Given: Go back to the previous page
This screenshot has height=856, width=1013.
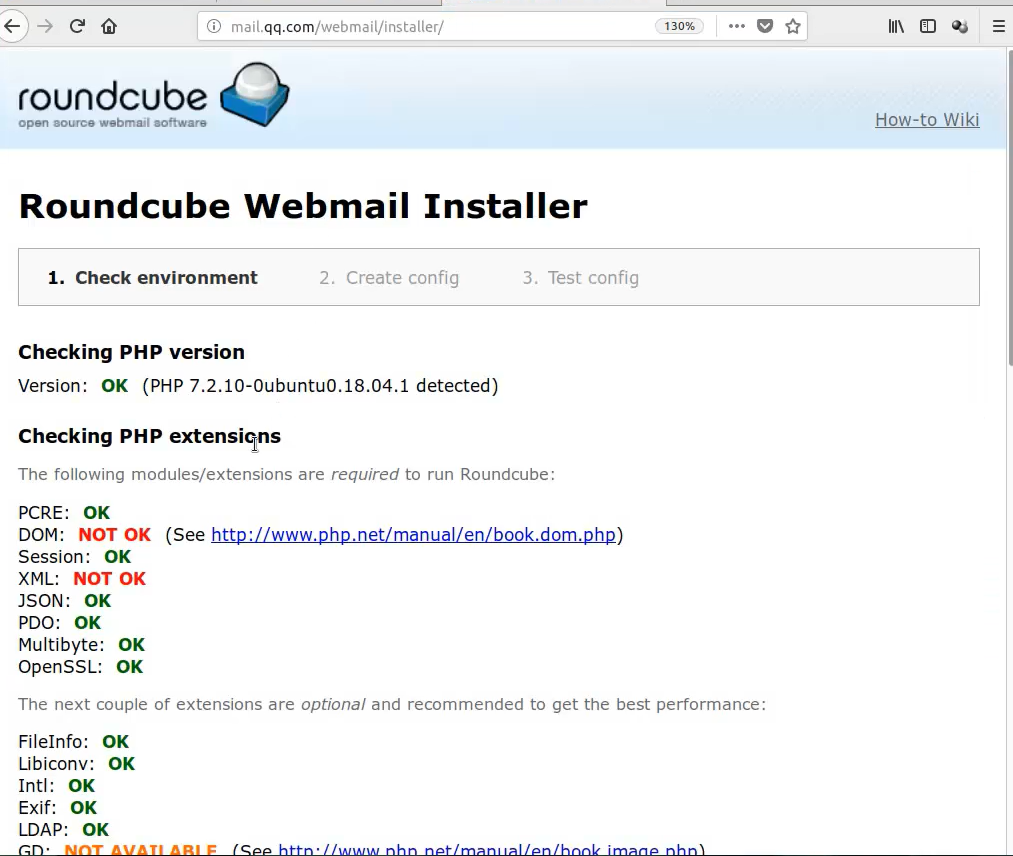Looking at the screenshot, I should [x=12, y=26].
